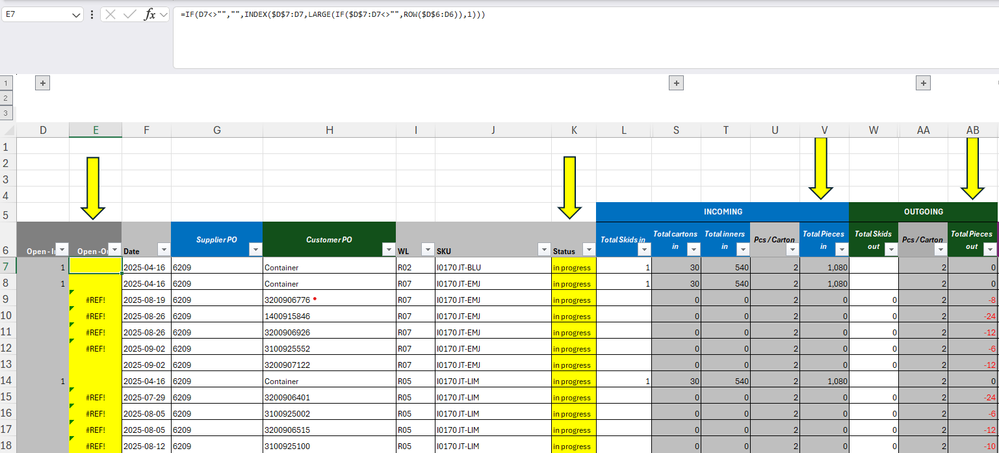
Task: Click inside the formula bar text
Action: [x=333, y=14]
